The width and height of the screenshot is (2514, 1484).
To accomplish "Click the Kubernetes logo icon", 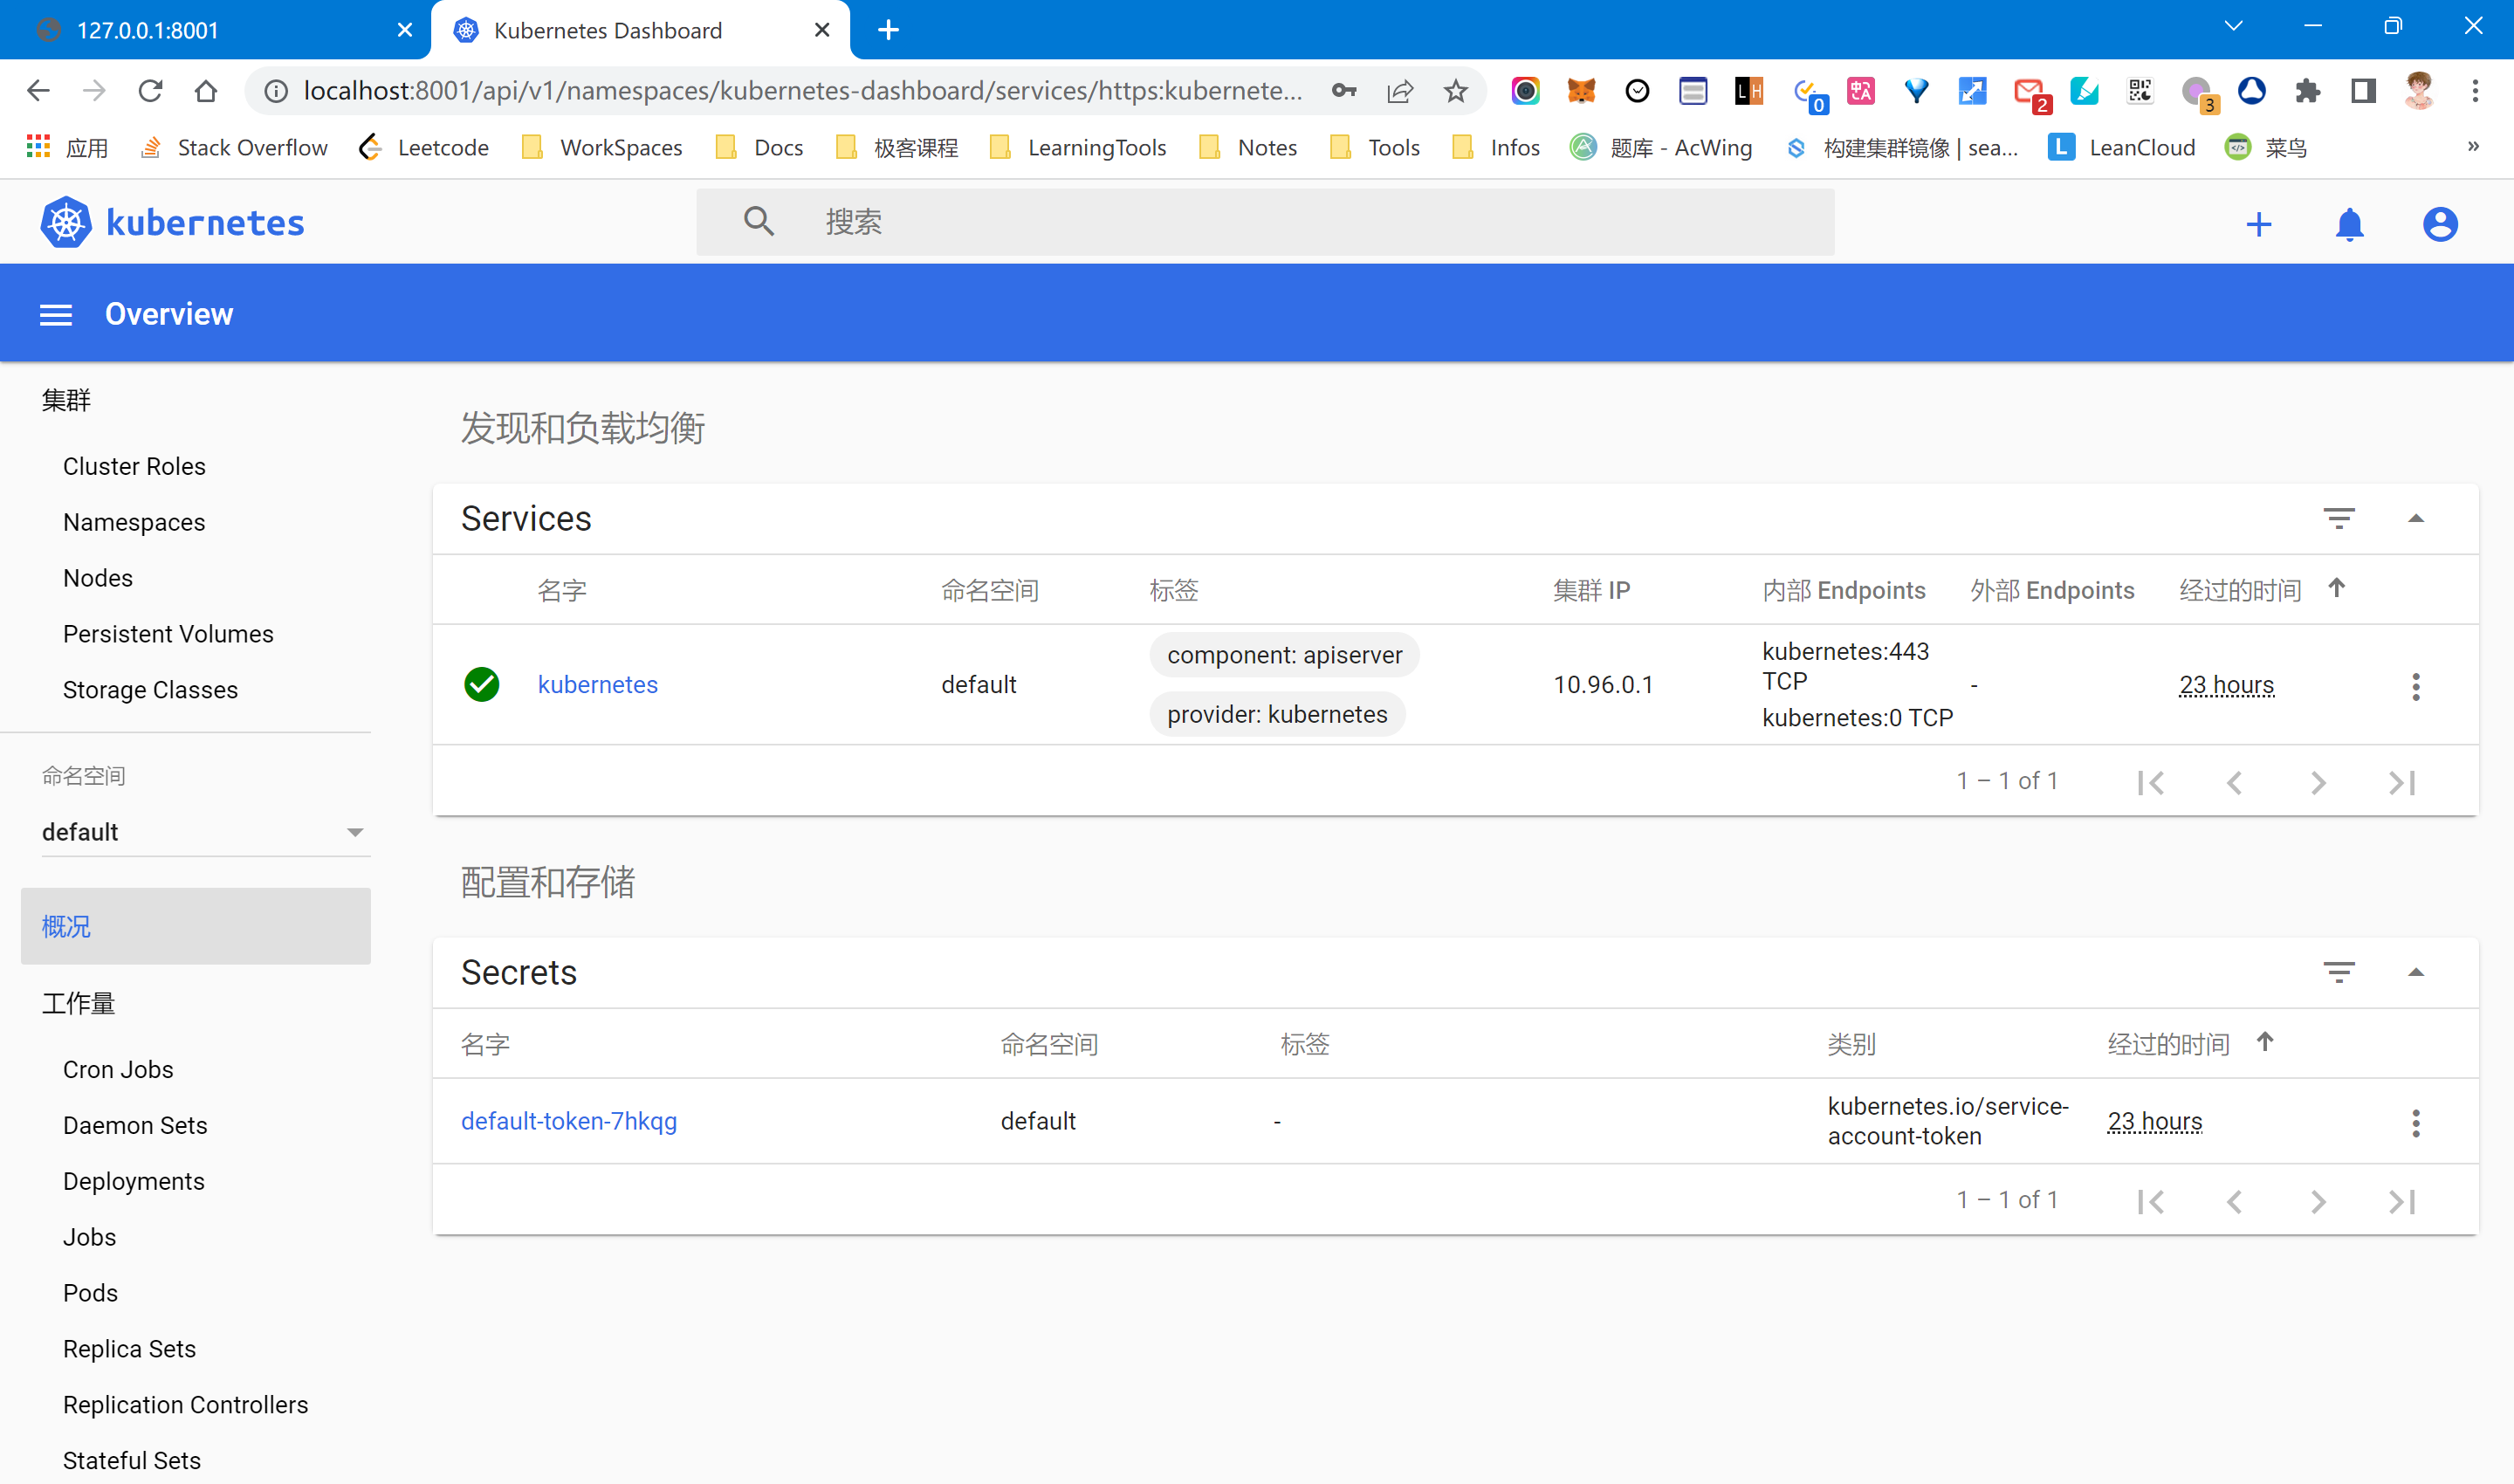I will click(x=66, y=222).
